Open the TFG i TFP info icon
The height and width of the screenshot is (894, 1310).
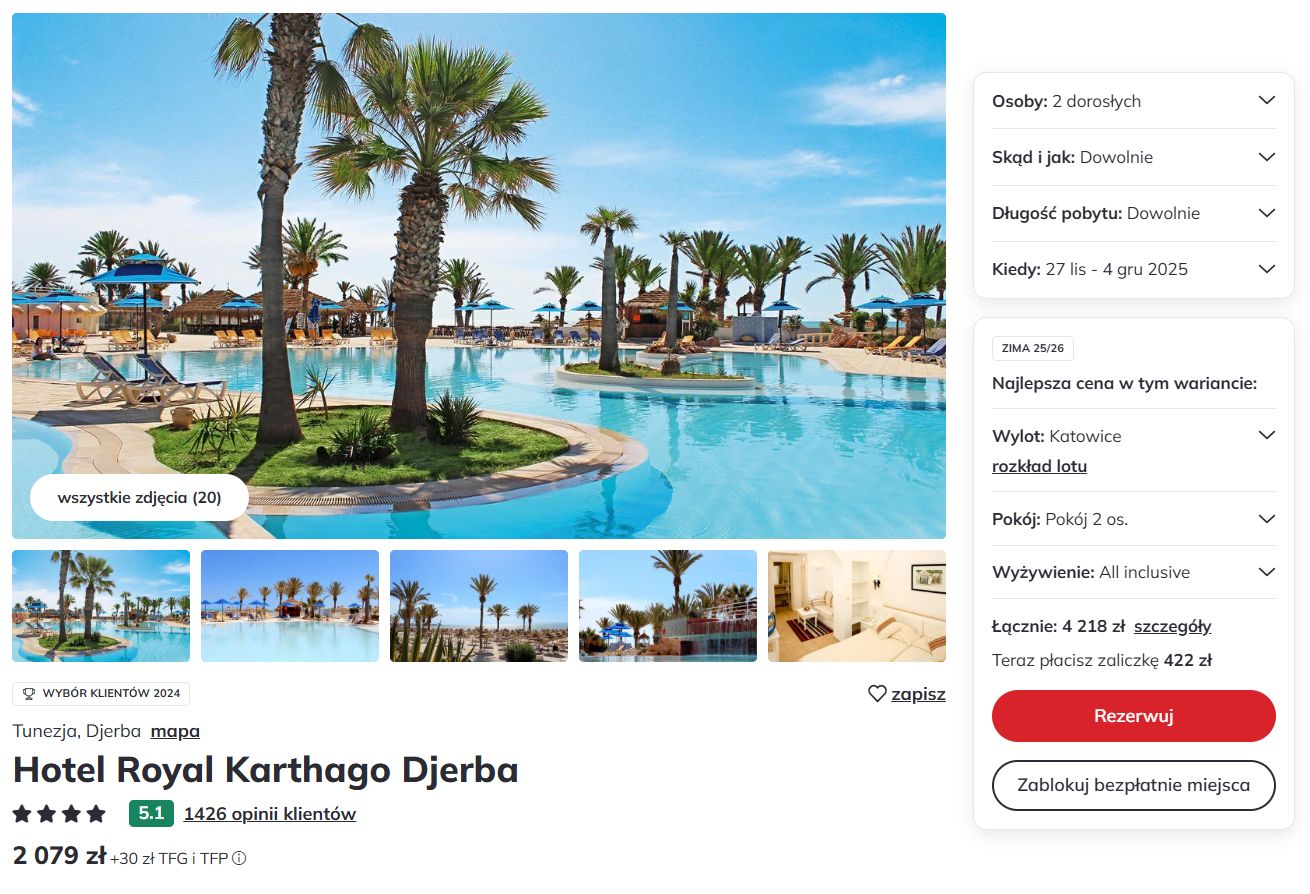(x=239, y=858)
